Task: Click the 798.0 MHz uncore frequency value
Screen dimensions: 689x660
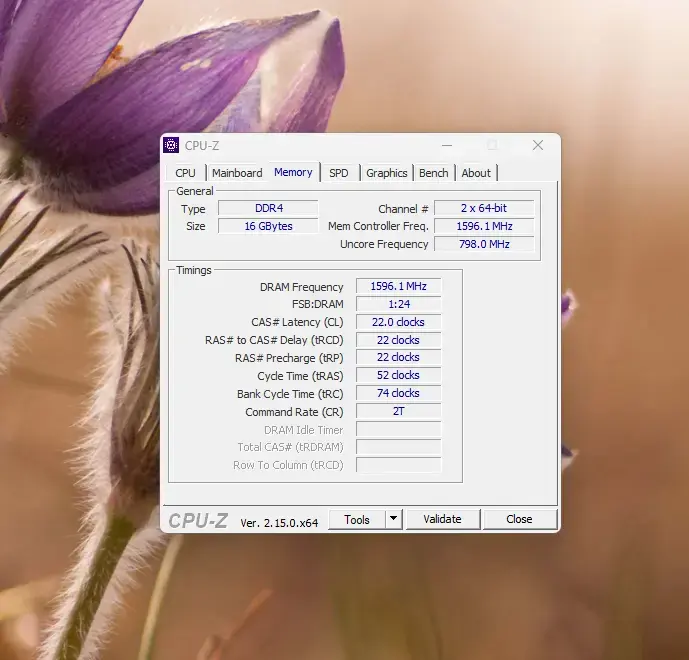Action: coord(484,244)
